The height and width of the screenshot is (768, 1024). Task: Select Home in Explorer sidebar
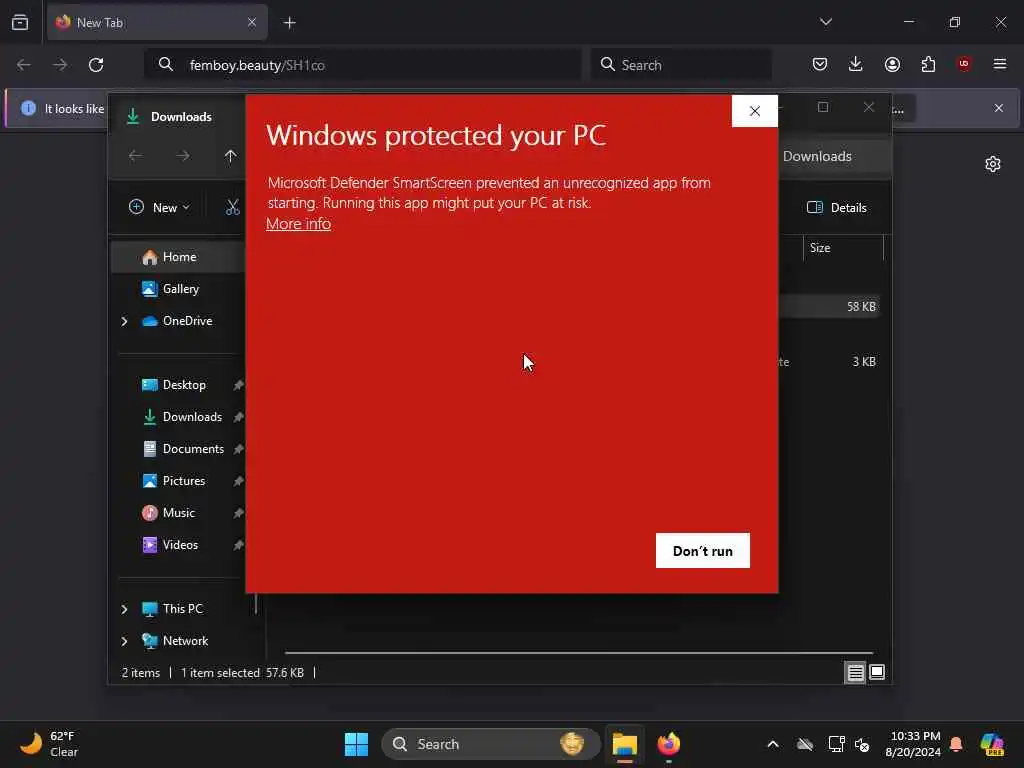point(178,257)
